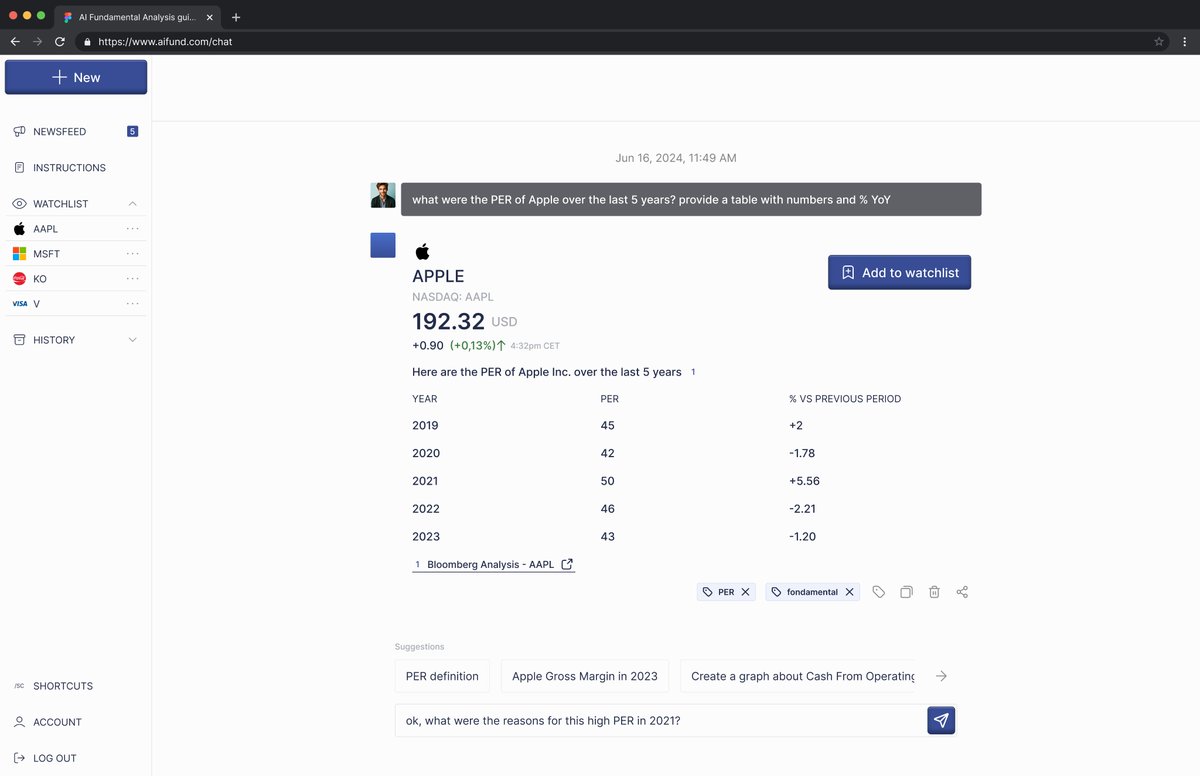Open the more options for MSFT
Image resolution: width=1200 pixels, height=776 pixels.
click(133, 254)
